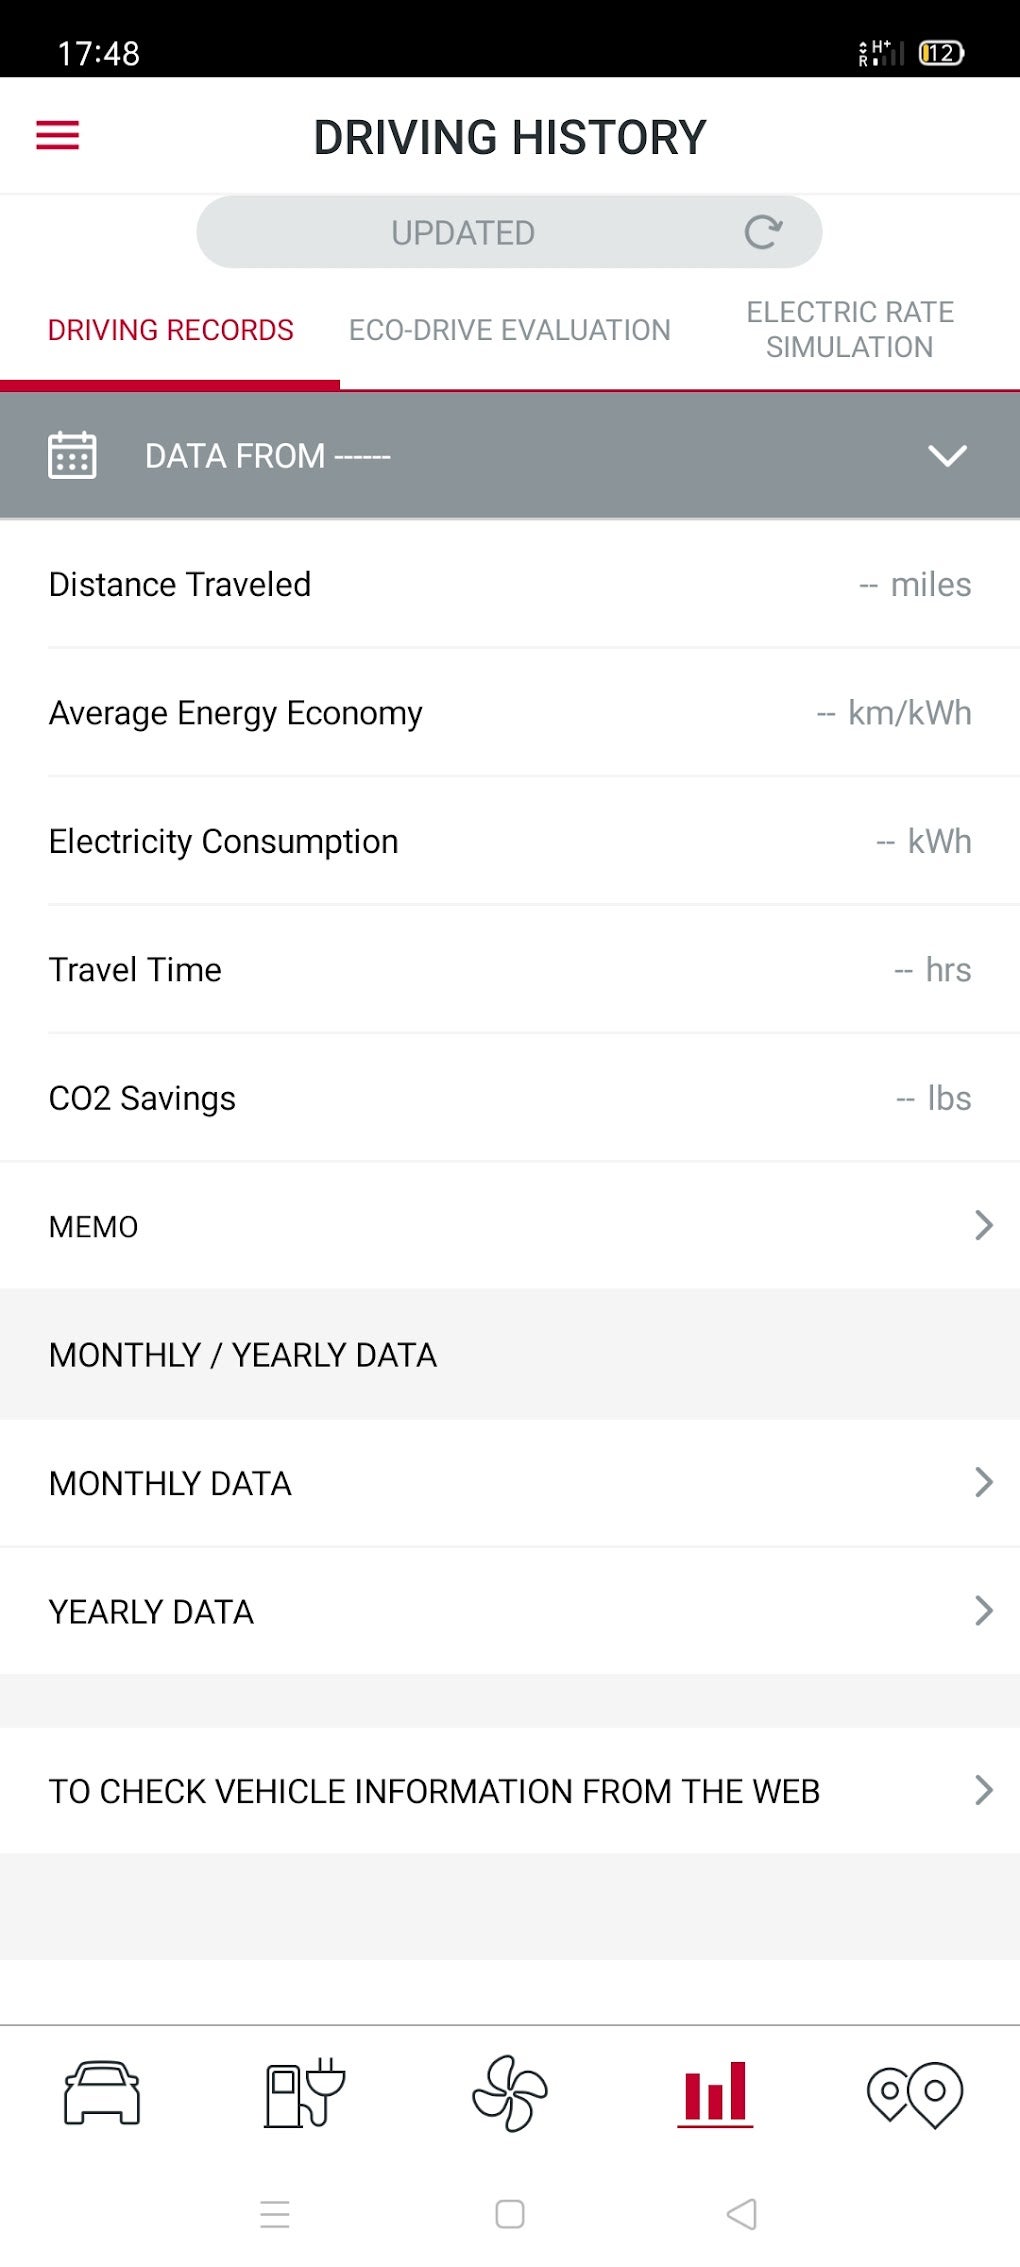Expand YEARLY DATA details
1020x2267 pixels.
point(984,1610)
